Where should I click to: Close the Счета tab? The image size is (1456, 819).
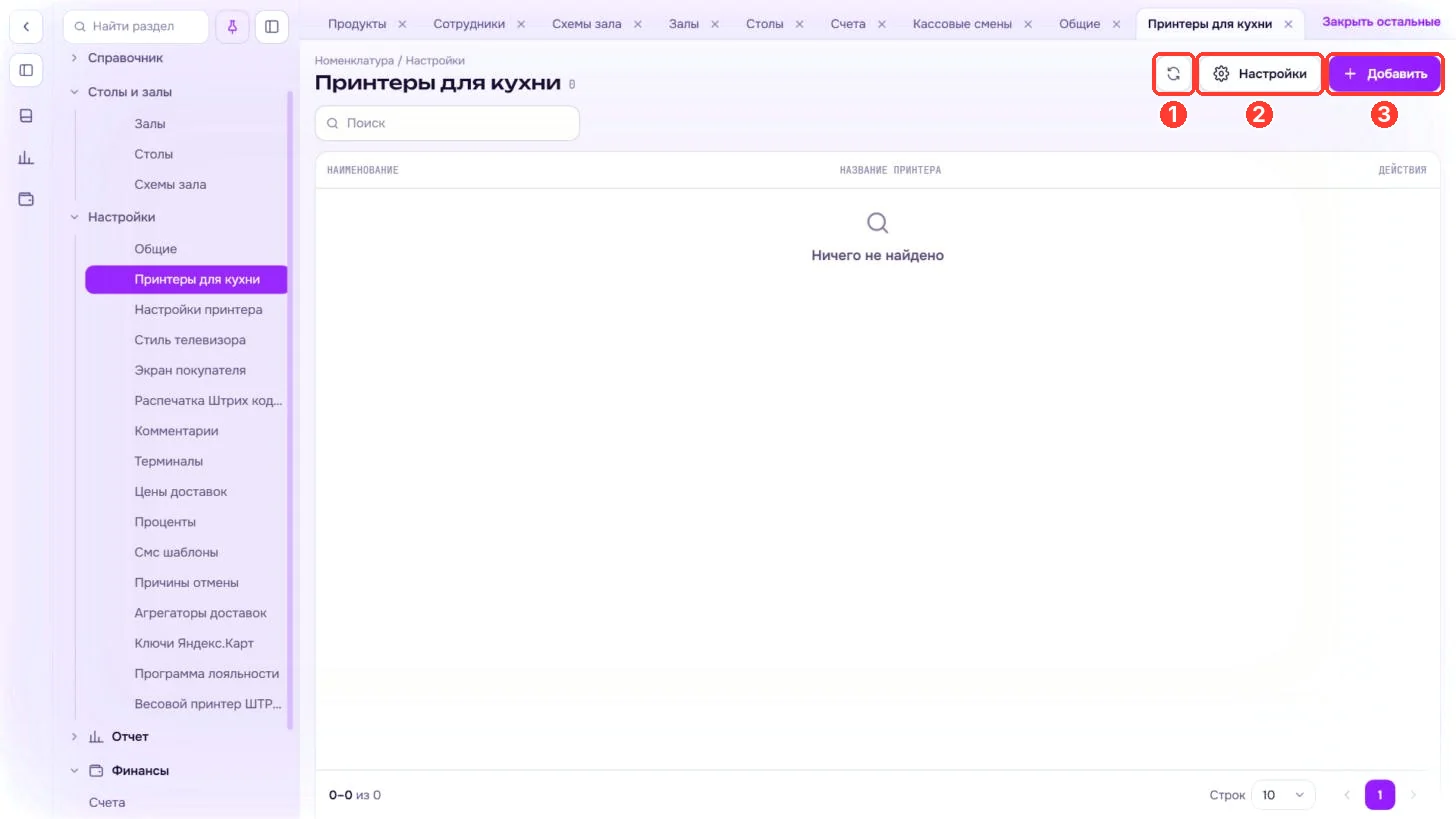[x=882, y=24]
